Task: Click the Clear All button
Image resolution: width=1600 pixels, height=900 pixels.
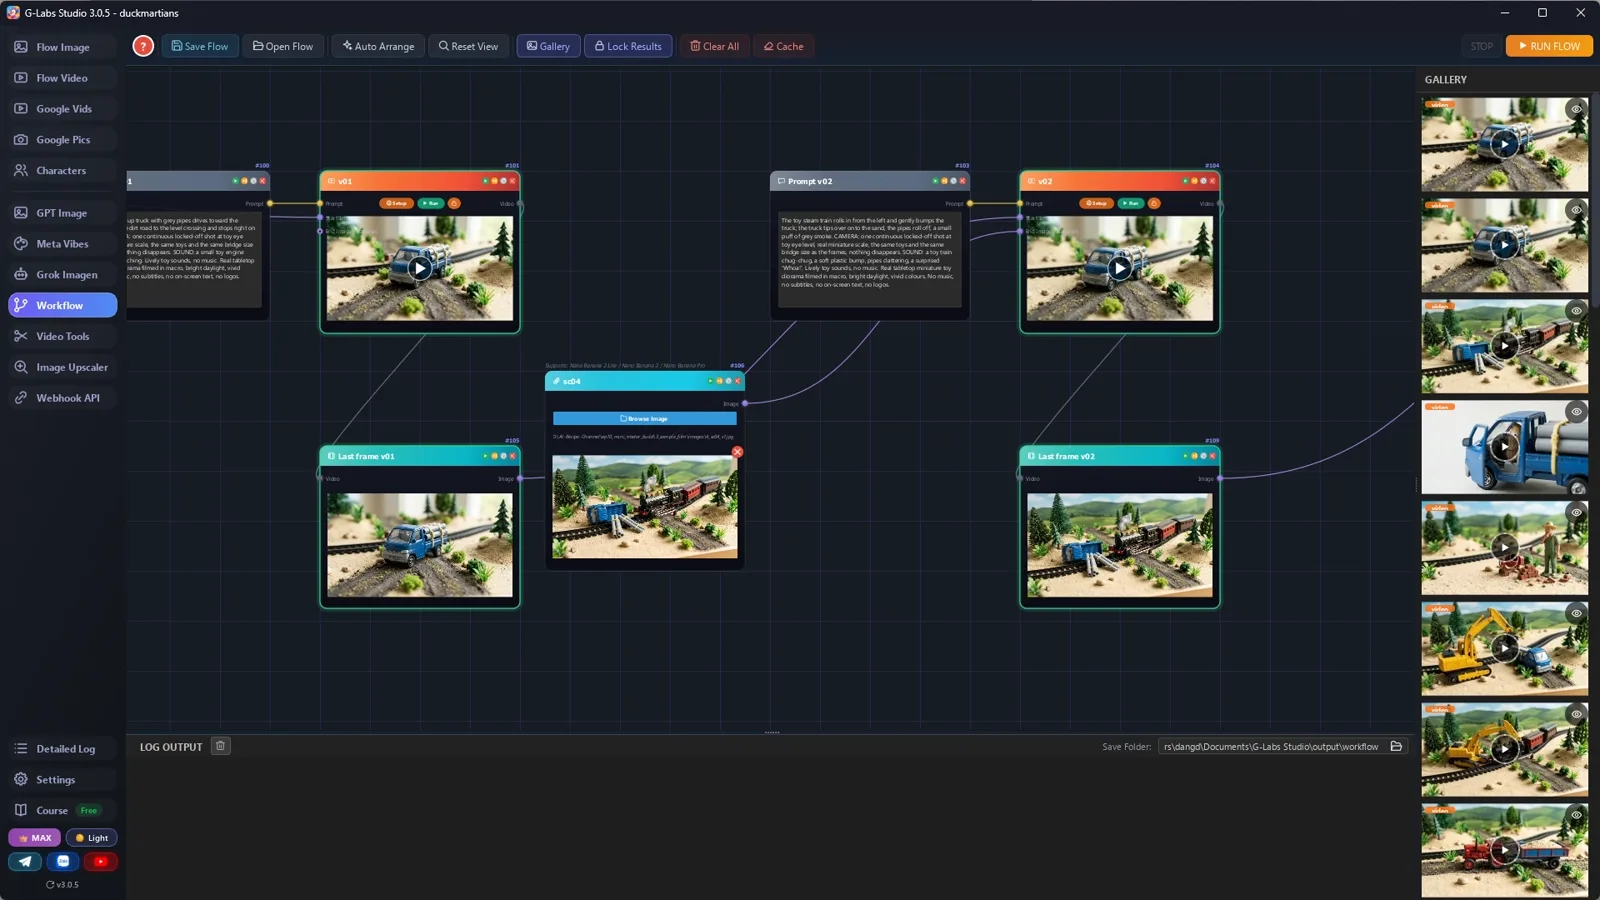Action: click(x=715, y=46)
